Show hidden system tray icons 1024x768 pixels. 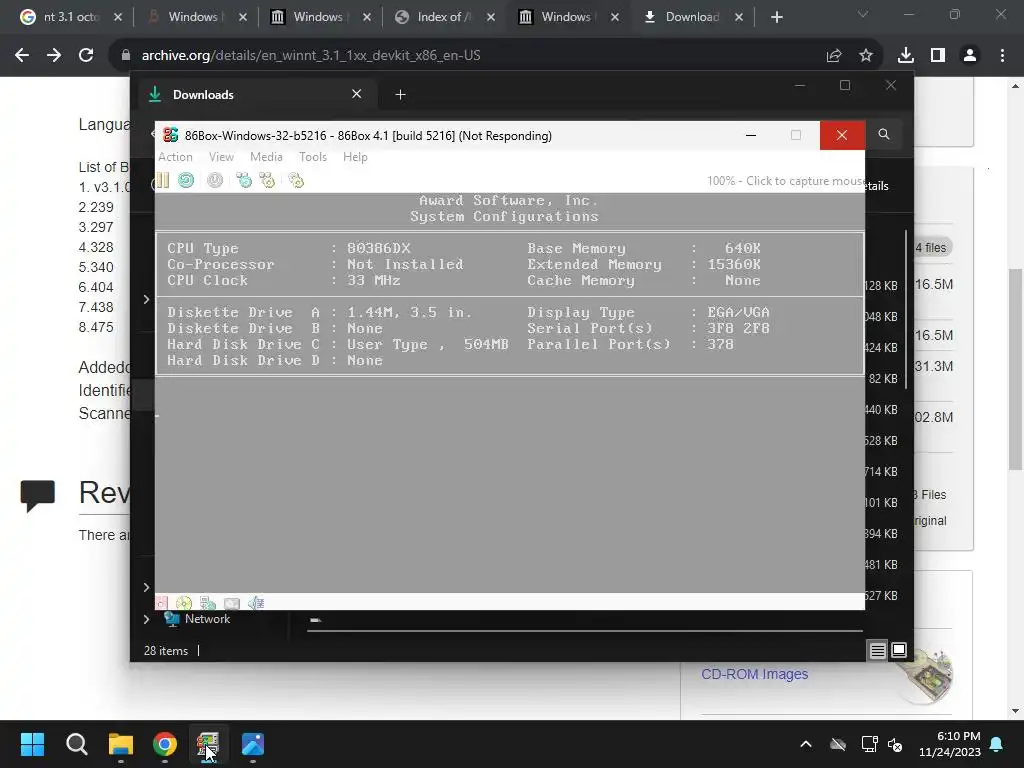coord(806,744)
